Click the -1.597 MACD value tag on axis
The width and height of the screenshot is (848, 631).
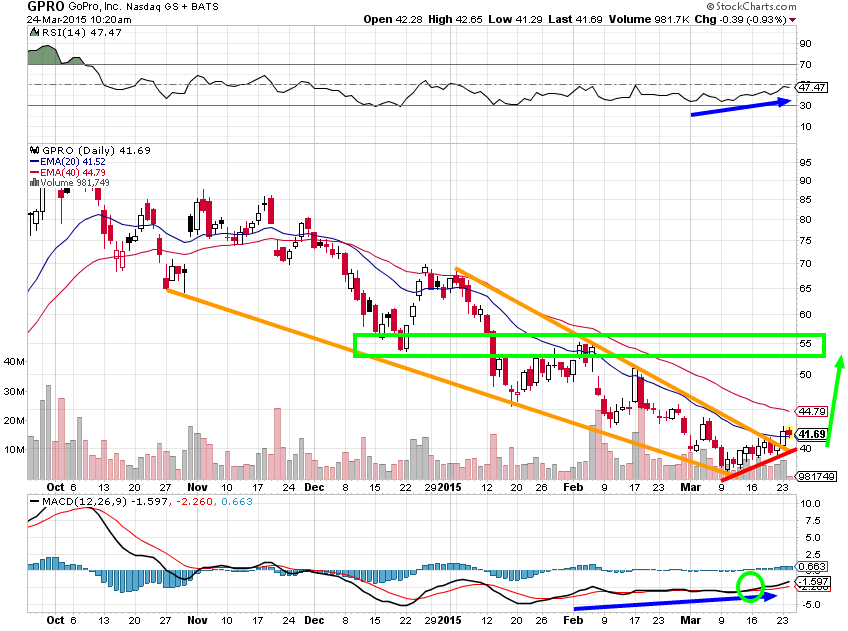(x=812, y=582)
